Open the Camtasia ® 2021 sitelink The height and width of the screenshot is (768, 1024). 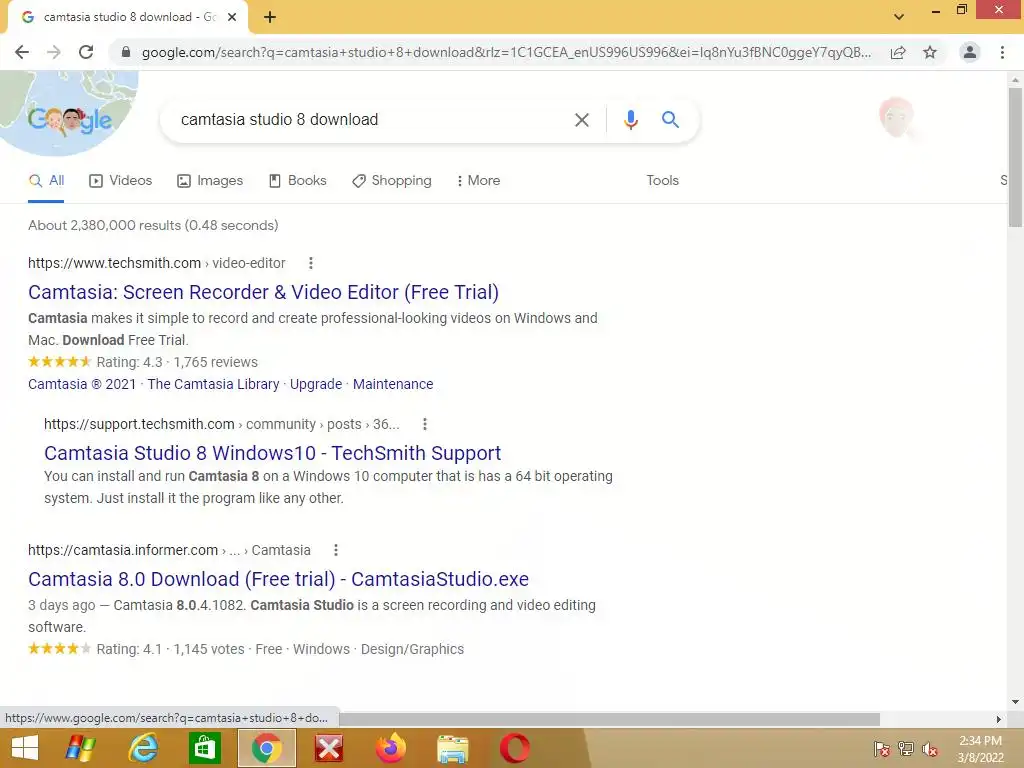click(82, 384)
